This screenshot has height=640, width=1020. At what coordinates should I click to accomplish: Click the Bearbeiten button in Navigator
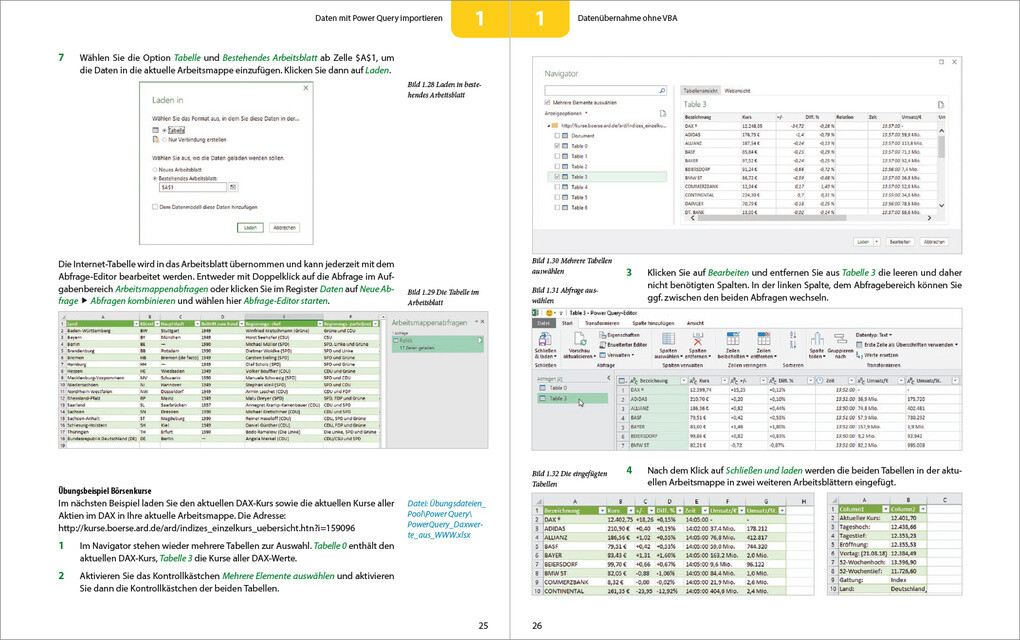[x=900, y=241]
